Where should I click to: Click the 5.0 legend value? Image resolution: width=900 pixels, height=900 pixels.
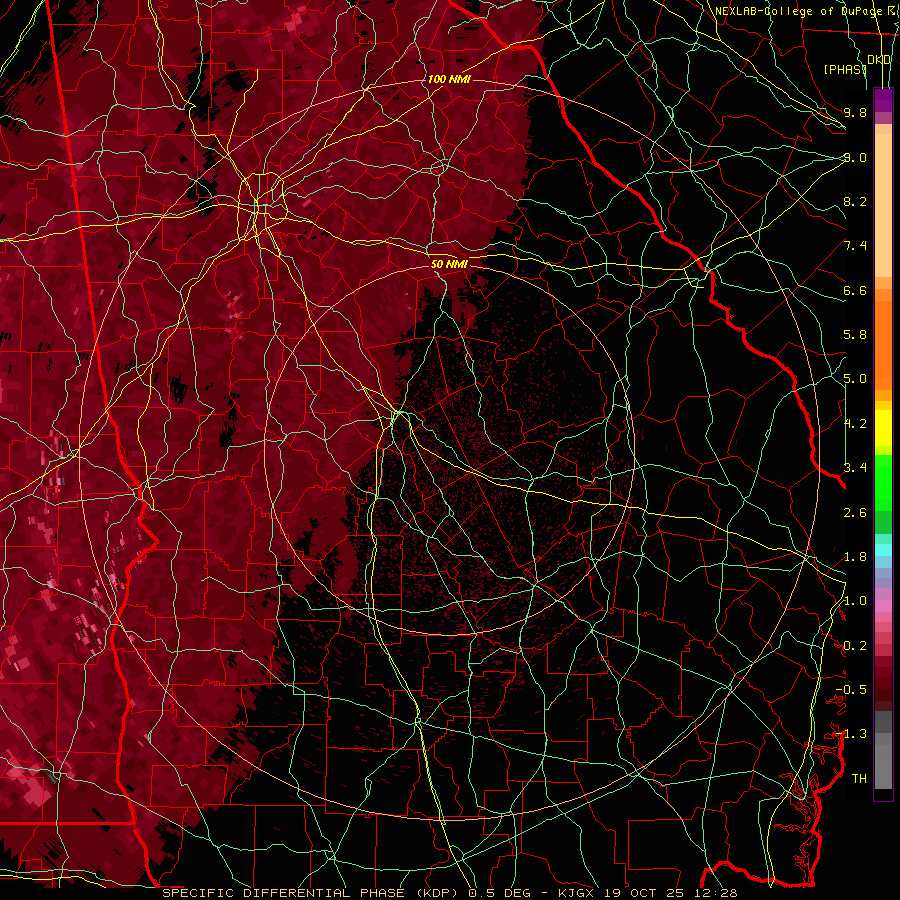pos(855,379)
